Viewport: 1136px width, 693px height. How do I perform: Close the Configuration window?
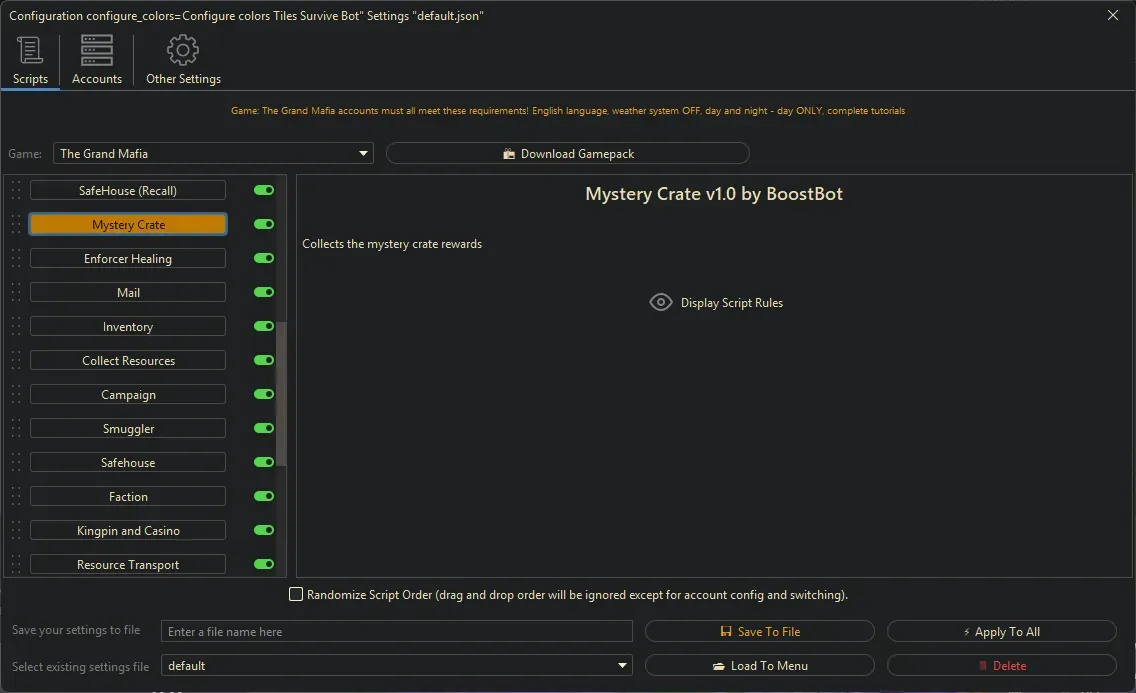point(1113,15)
